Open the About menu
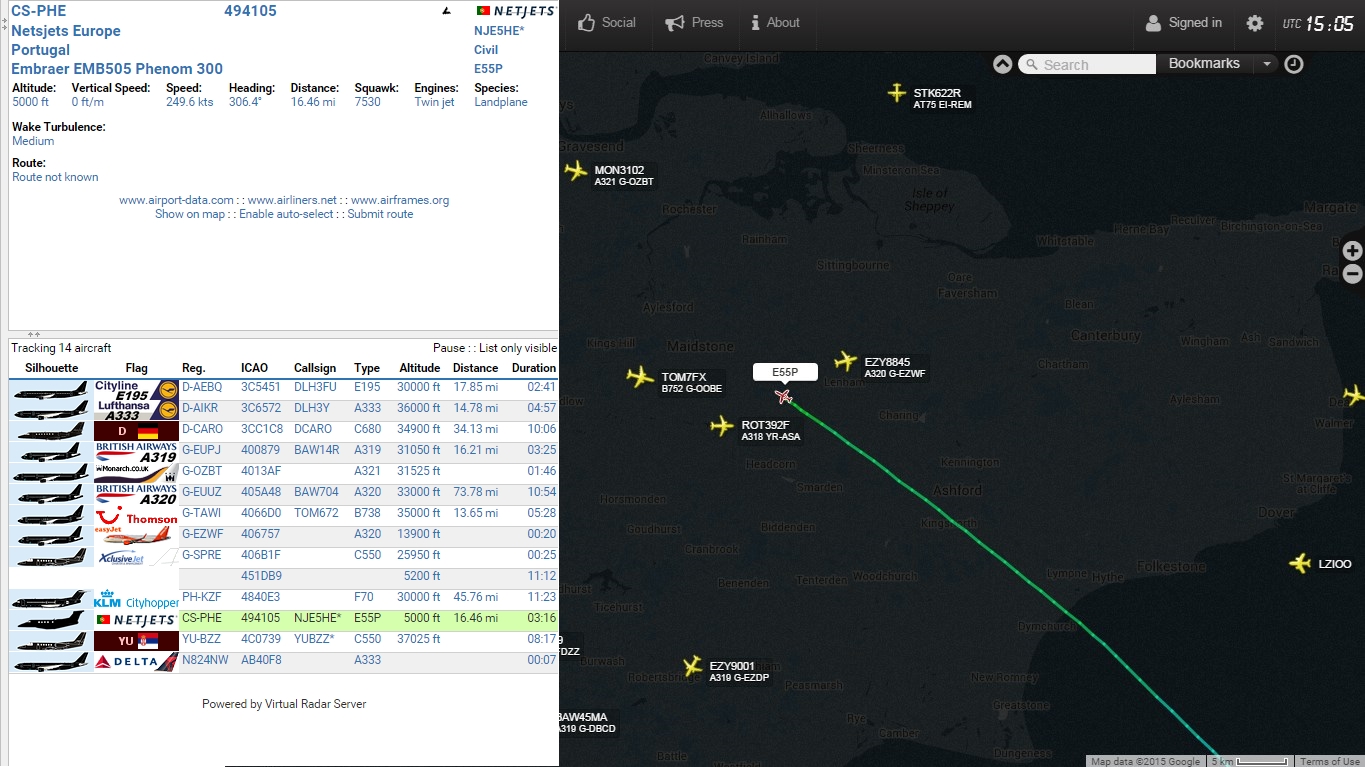1365x767 pixels. pyautogui.click(x=776, y=24)
